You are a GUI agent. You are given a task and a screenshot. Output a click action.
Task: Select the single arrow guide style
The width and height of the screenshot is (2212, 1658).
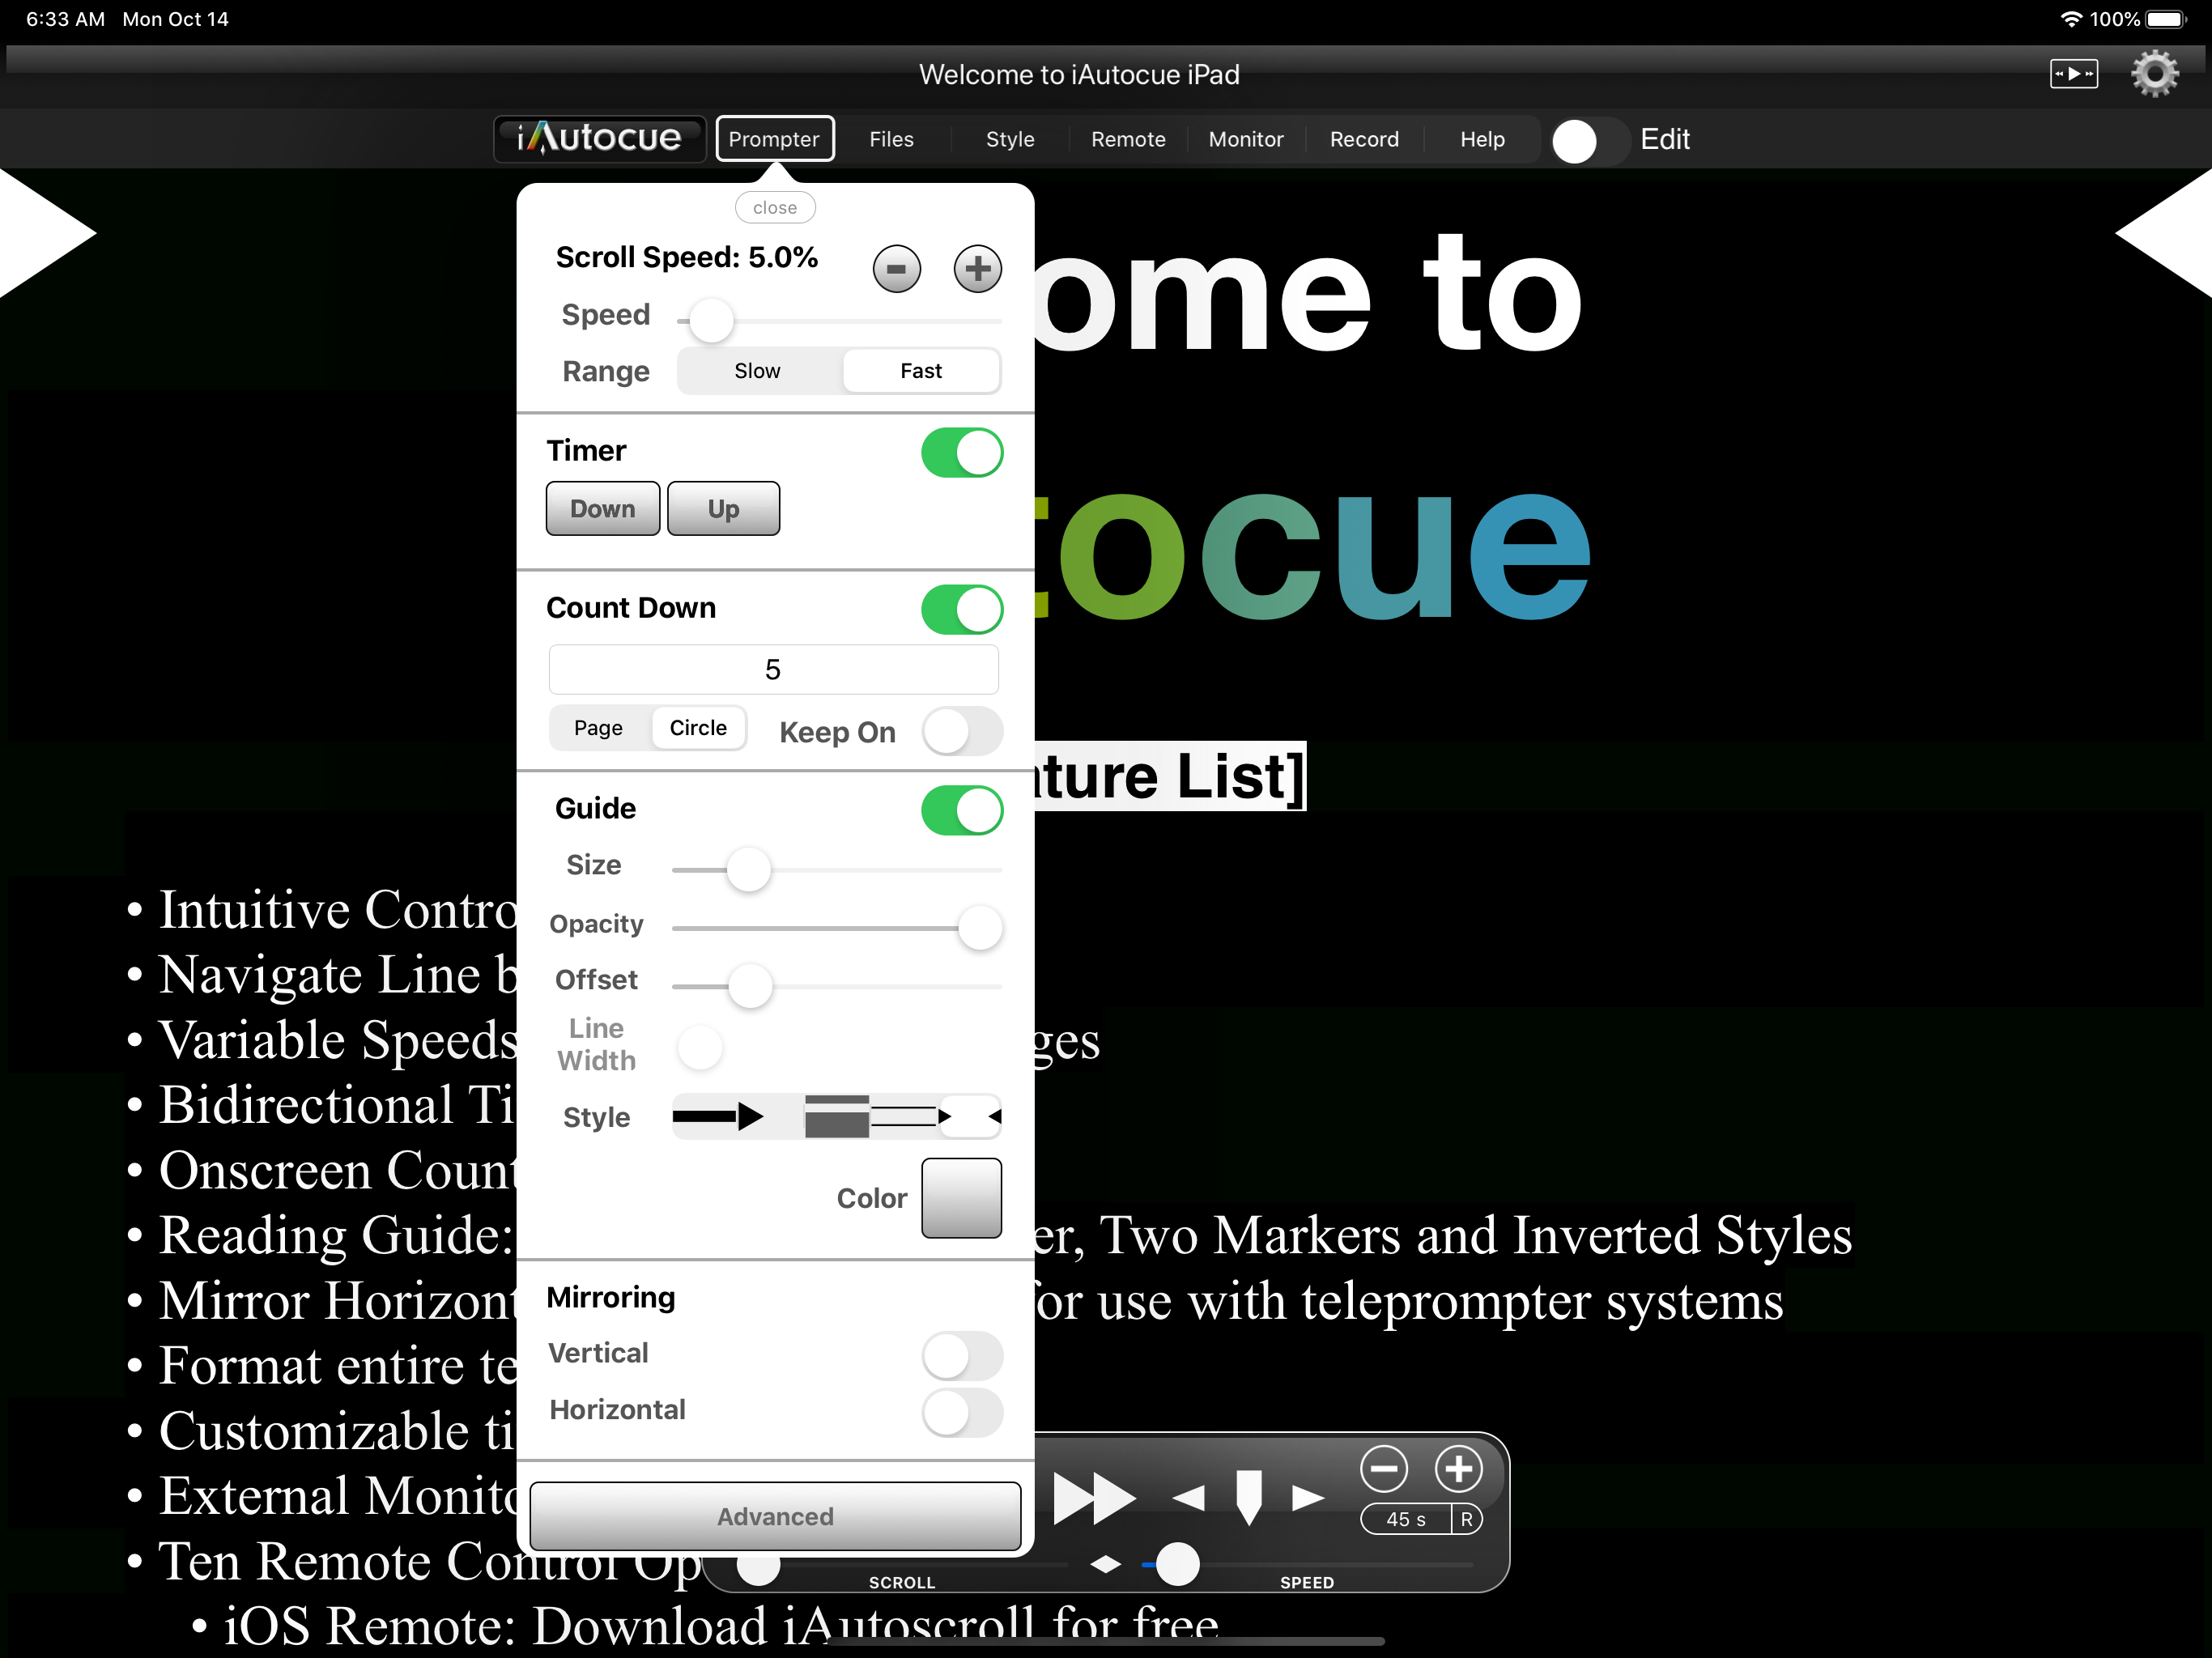point(718,1116)
